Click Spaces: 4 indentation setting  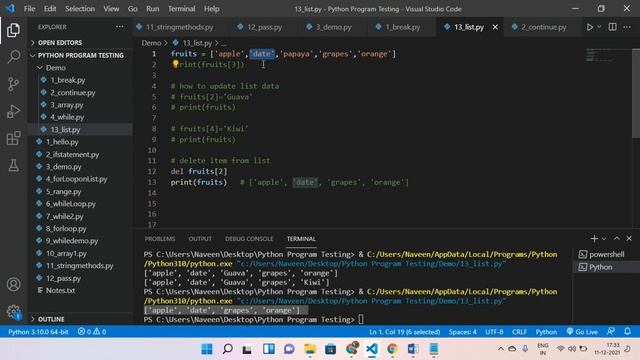tap(462, 332)
